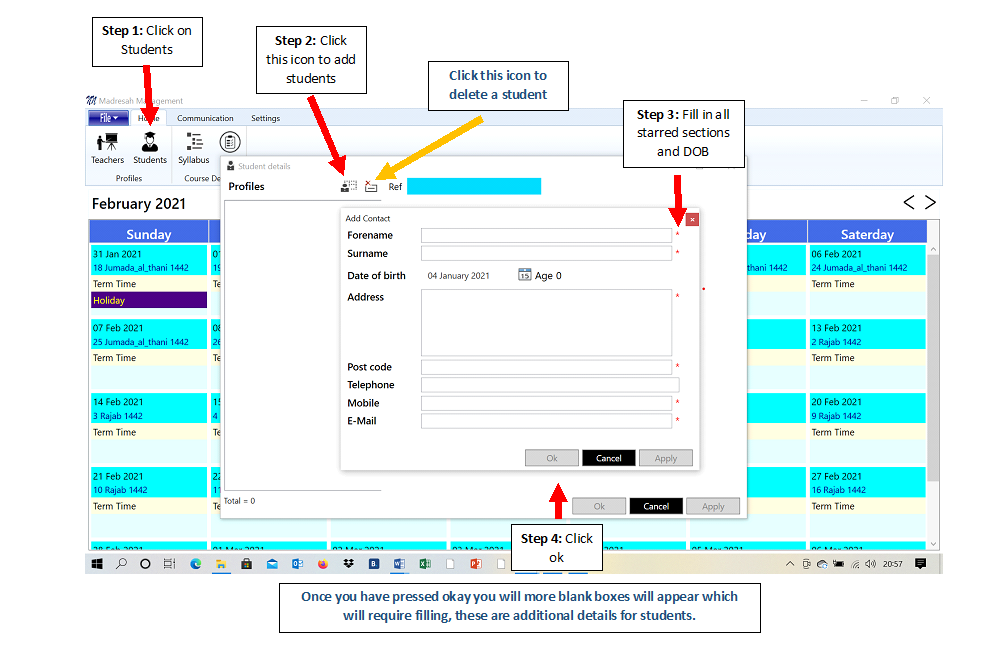Open the date of birth calendar picker
This screenshot has height=652, width=1003.
(524, 275)
